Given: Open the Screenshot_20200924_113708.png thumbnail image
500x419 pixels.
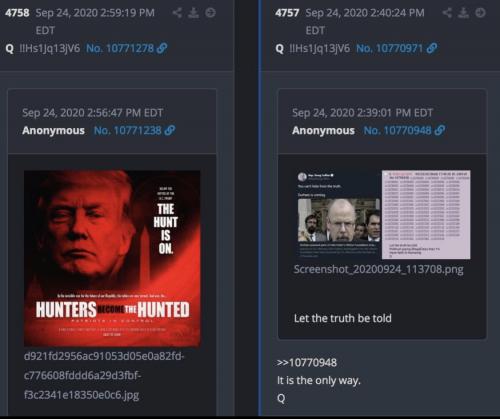Looking at the screenshot, I should 384,215.
